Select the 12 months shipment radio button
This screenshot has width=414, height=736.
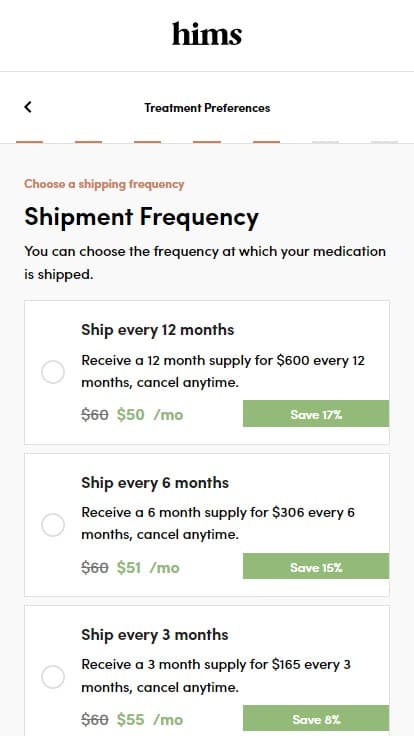coord(53,372)
